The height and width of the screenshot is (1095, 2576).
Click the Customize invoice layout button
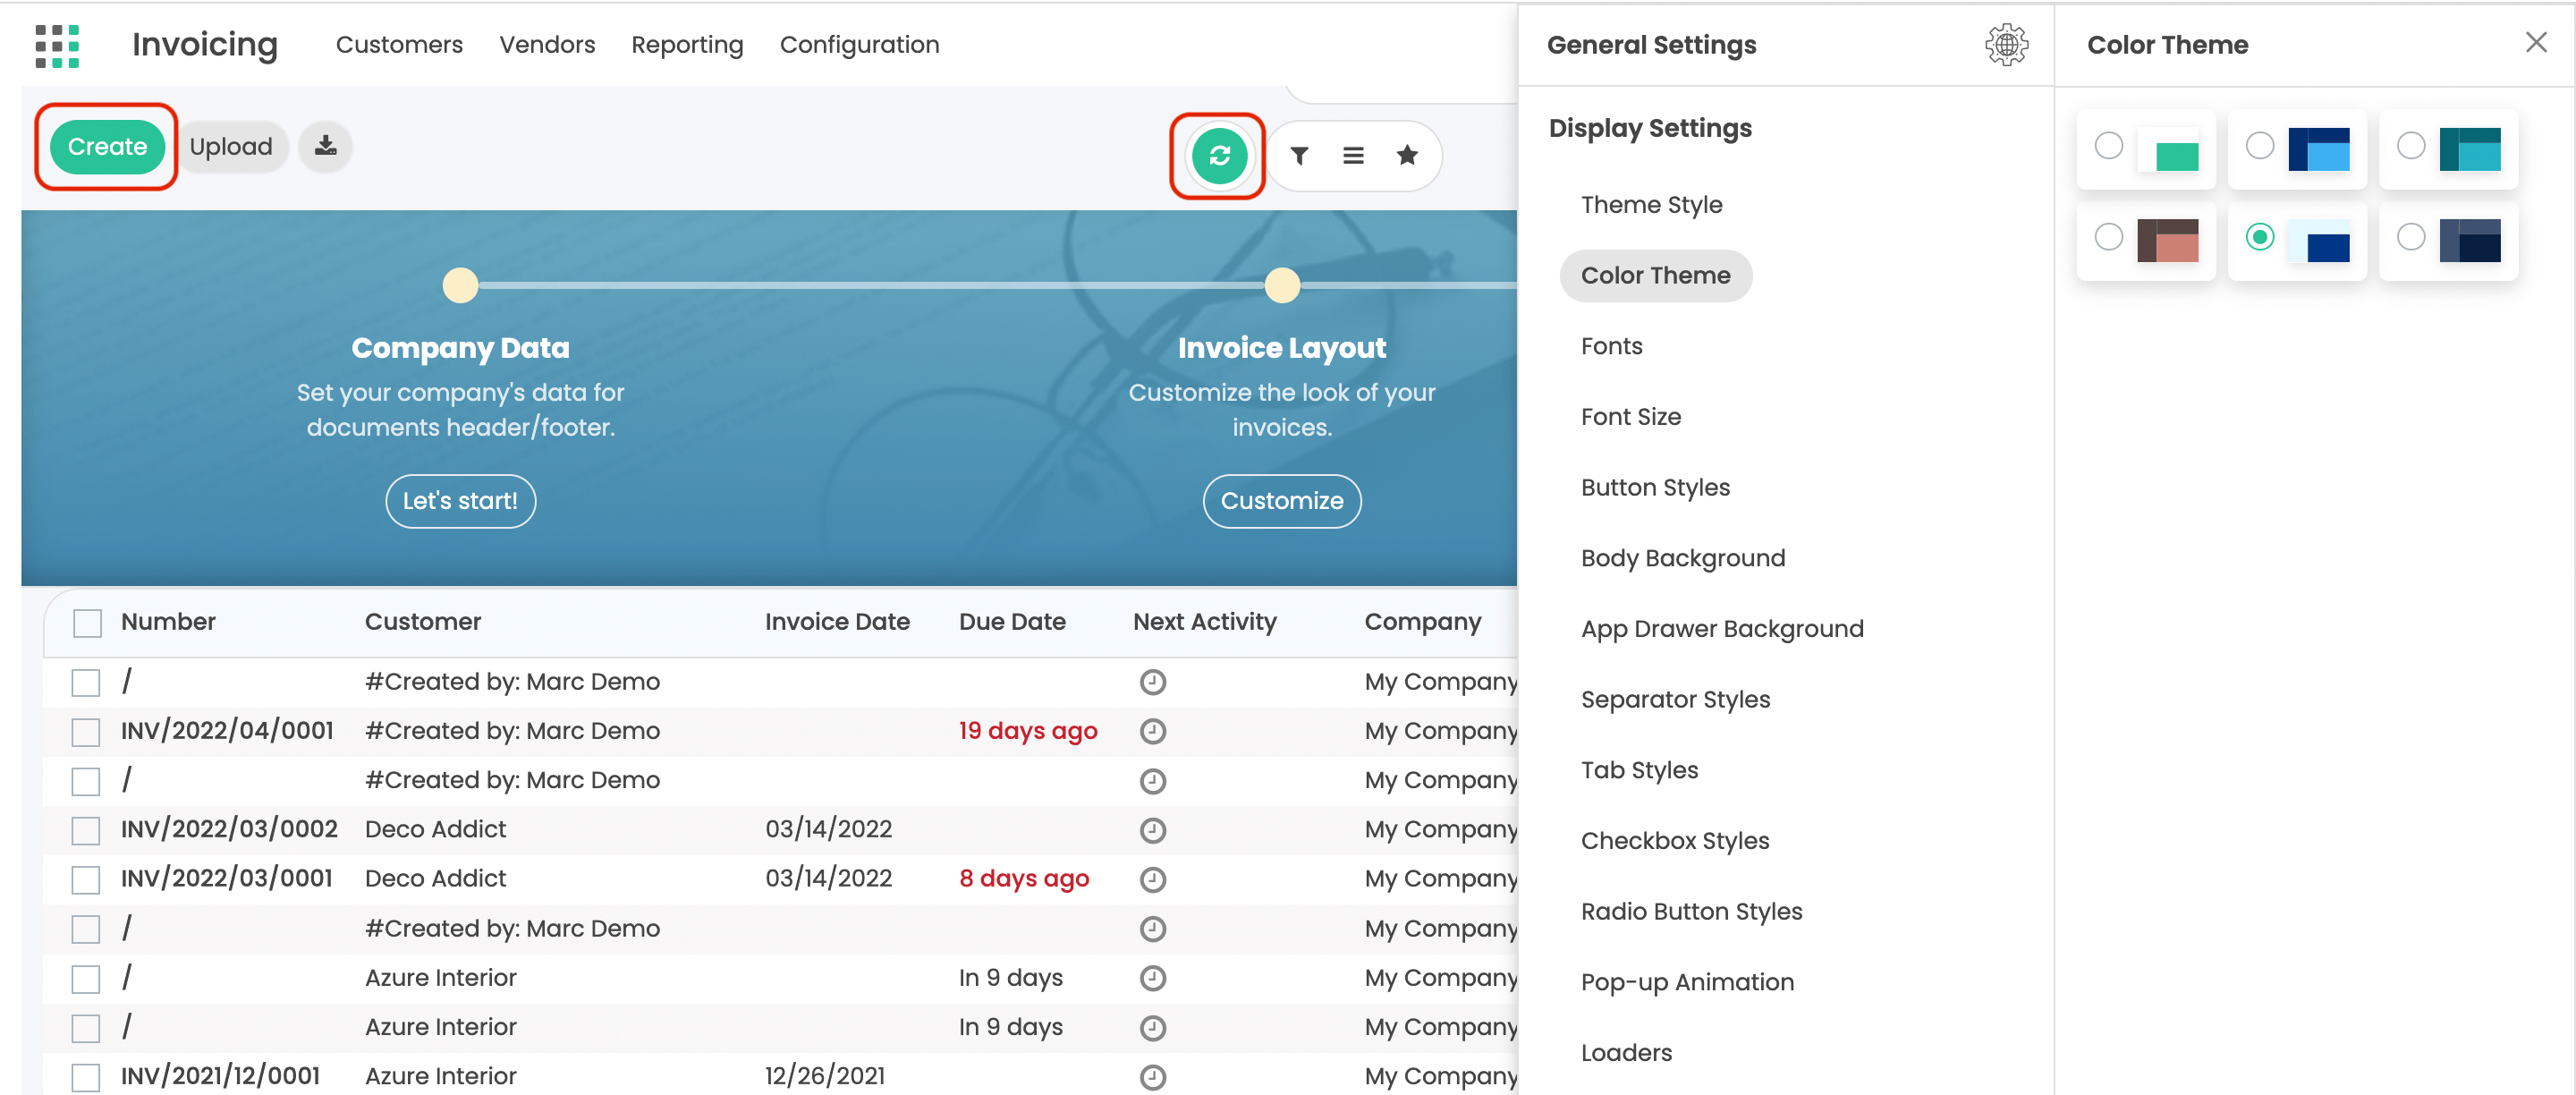coord(1281,501)
